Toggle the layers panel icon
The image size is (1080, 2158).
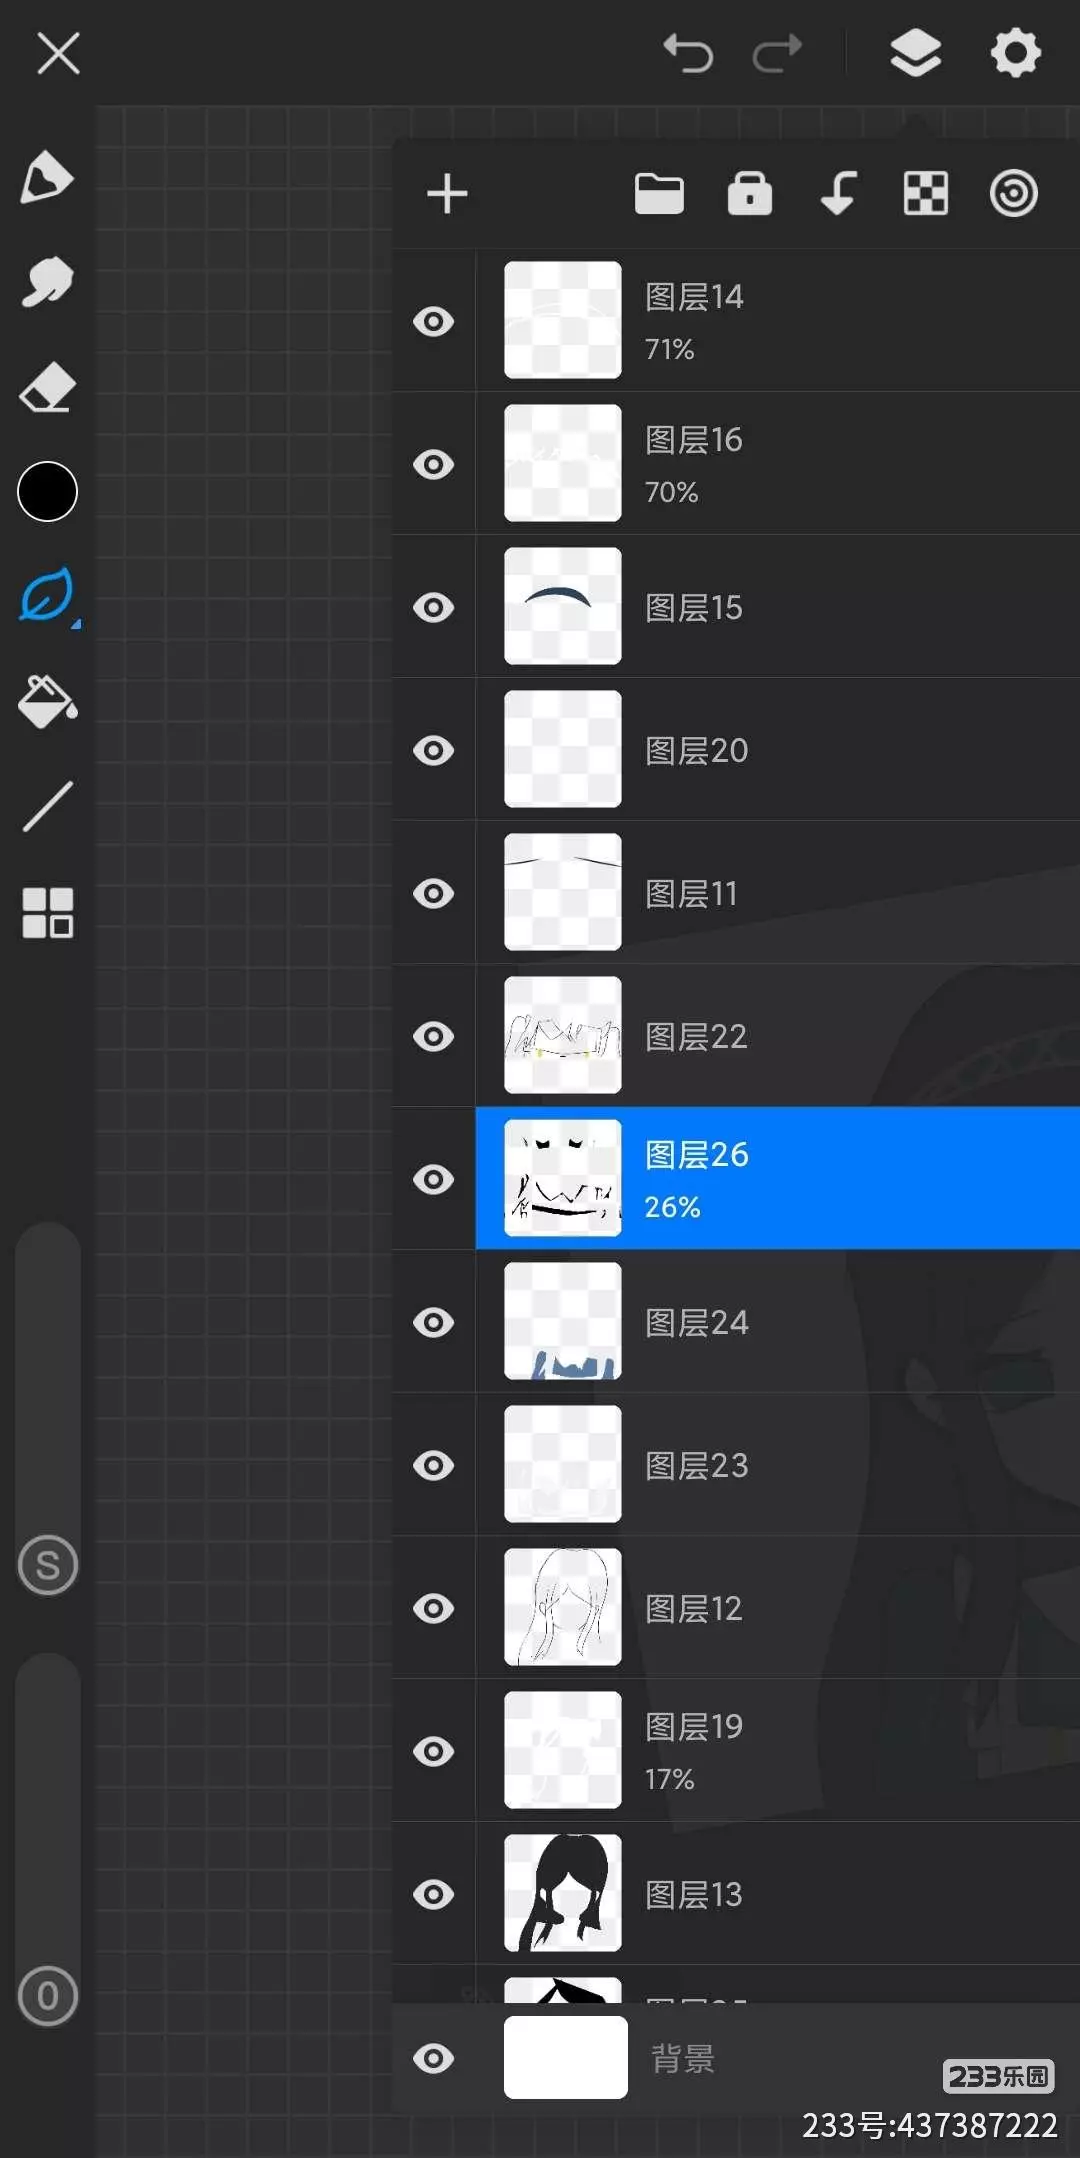(915, 52)
